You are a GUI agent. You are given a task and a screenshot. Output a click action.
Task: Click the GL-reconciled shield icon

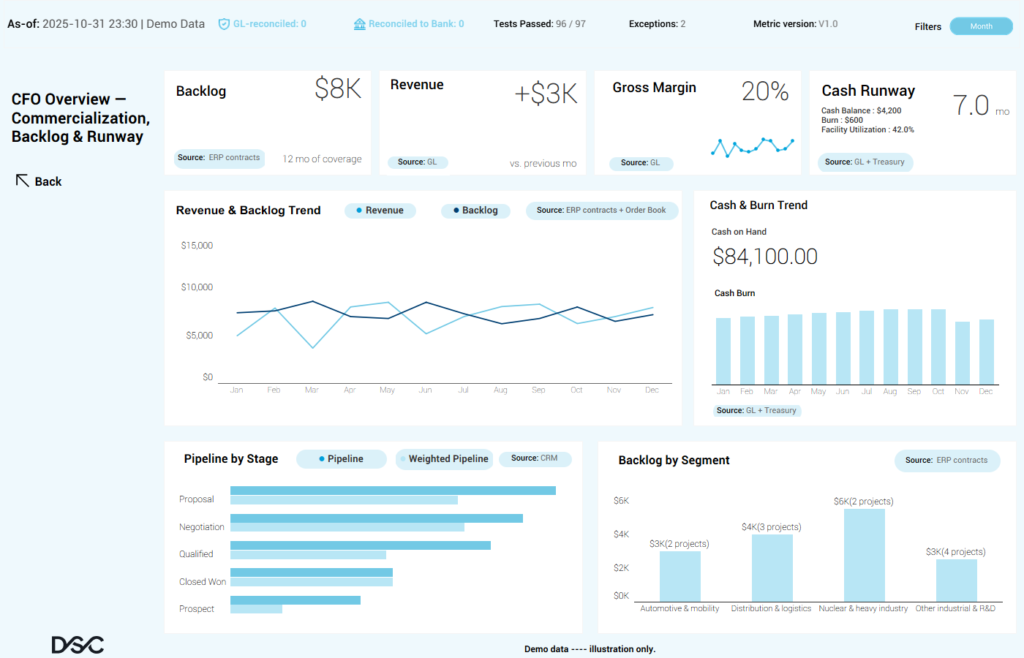tap(224, 23)
